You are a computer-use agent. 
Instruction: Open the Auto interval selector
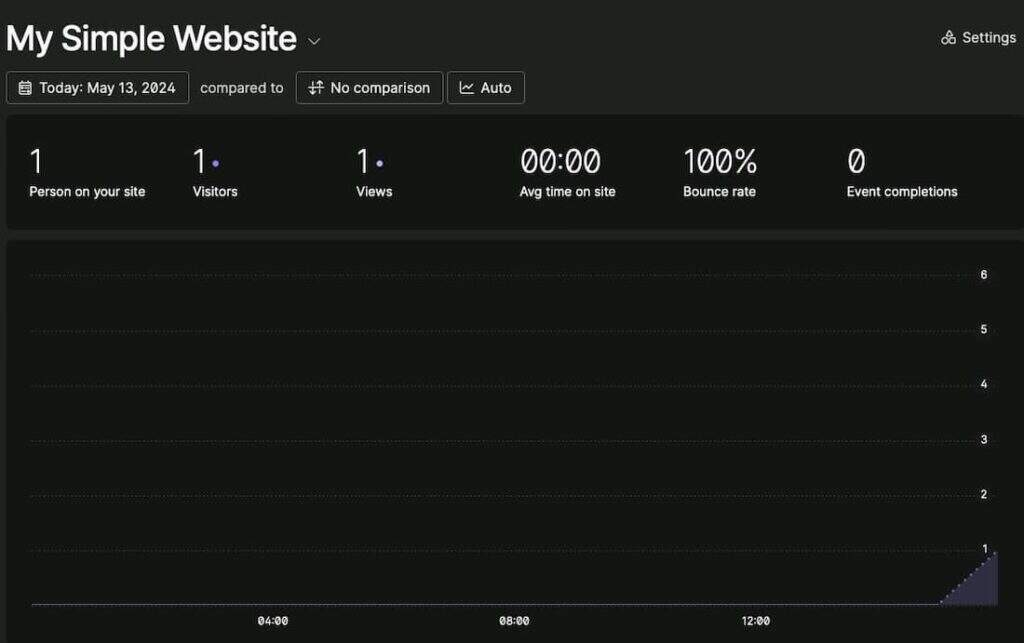coord(486,88)
